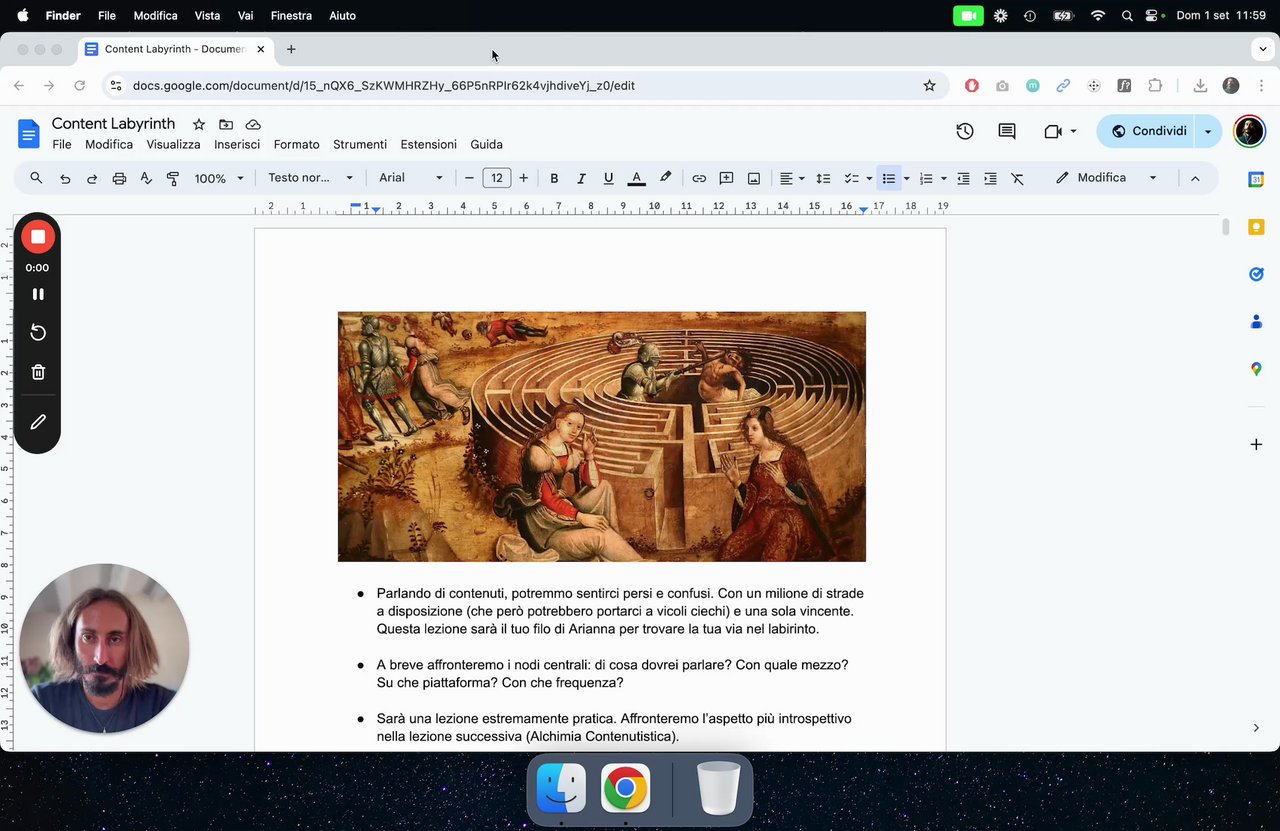The width and height of the screenshot is (1280, 831).
Task: Open Google Tasks side panel
Action: (1256, 274)
